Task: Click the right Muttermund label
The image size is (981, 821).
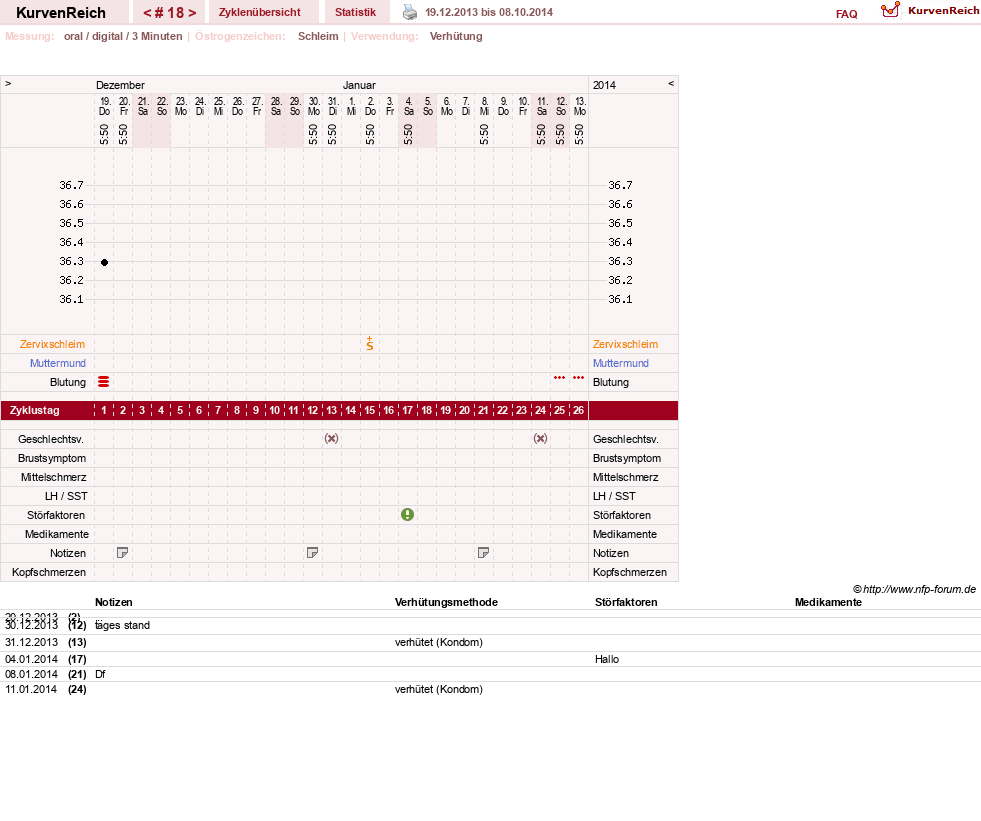Action: point(621,363)
